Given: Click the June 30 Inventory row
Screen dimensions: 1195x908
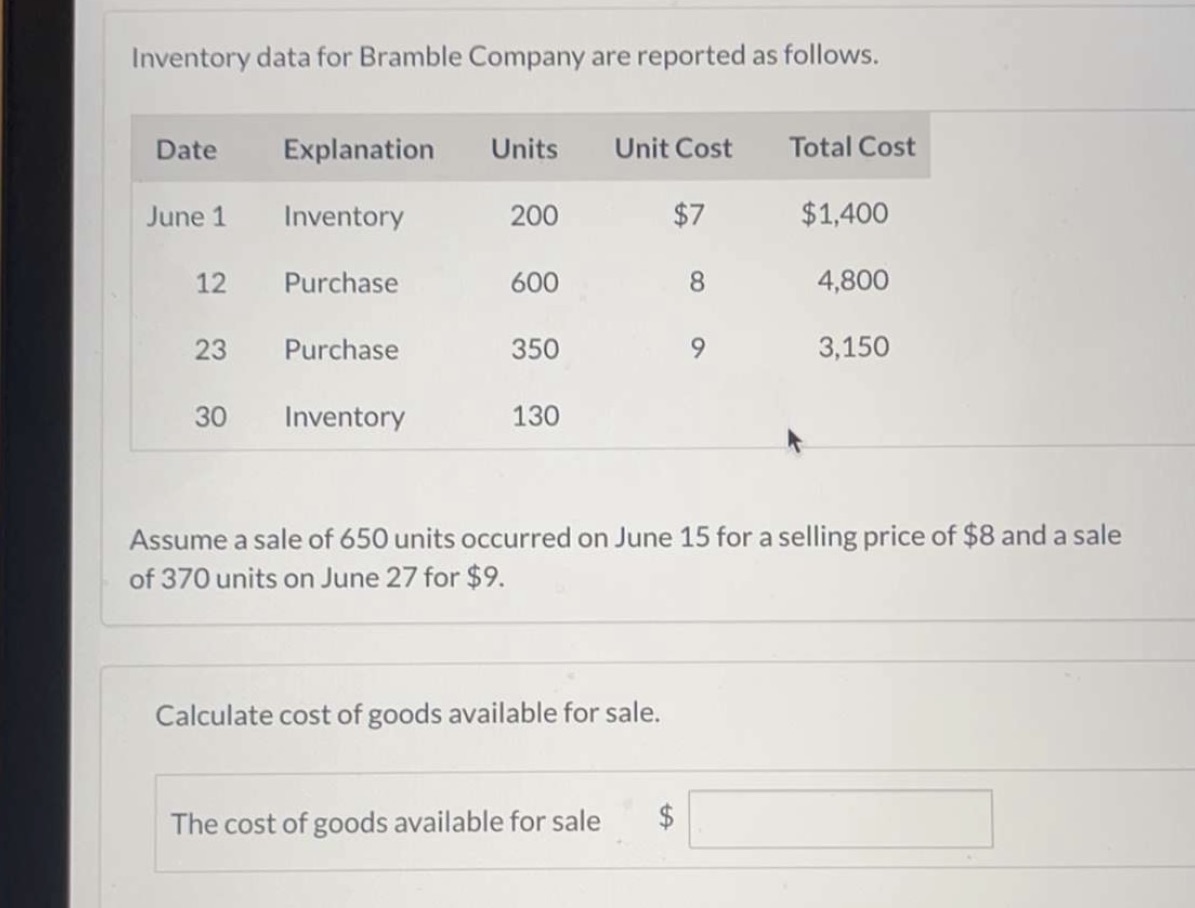Looking at the screenshot, I should point(343,417).
